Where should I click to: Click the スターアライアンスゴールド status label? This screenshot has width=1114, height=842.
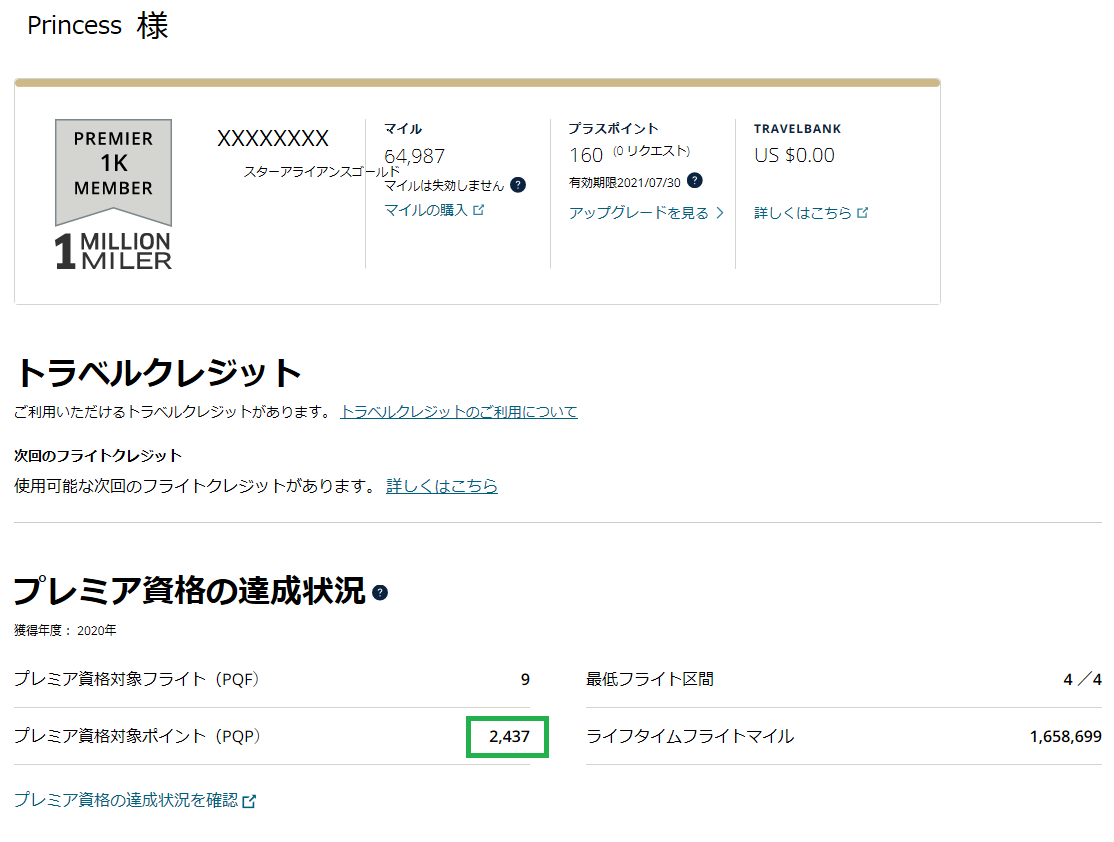pos(321,172)
